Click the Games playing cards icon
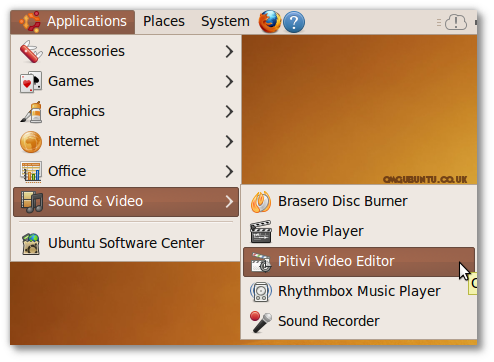 pos(31,82)
